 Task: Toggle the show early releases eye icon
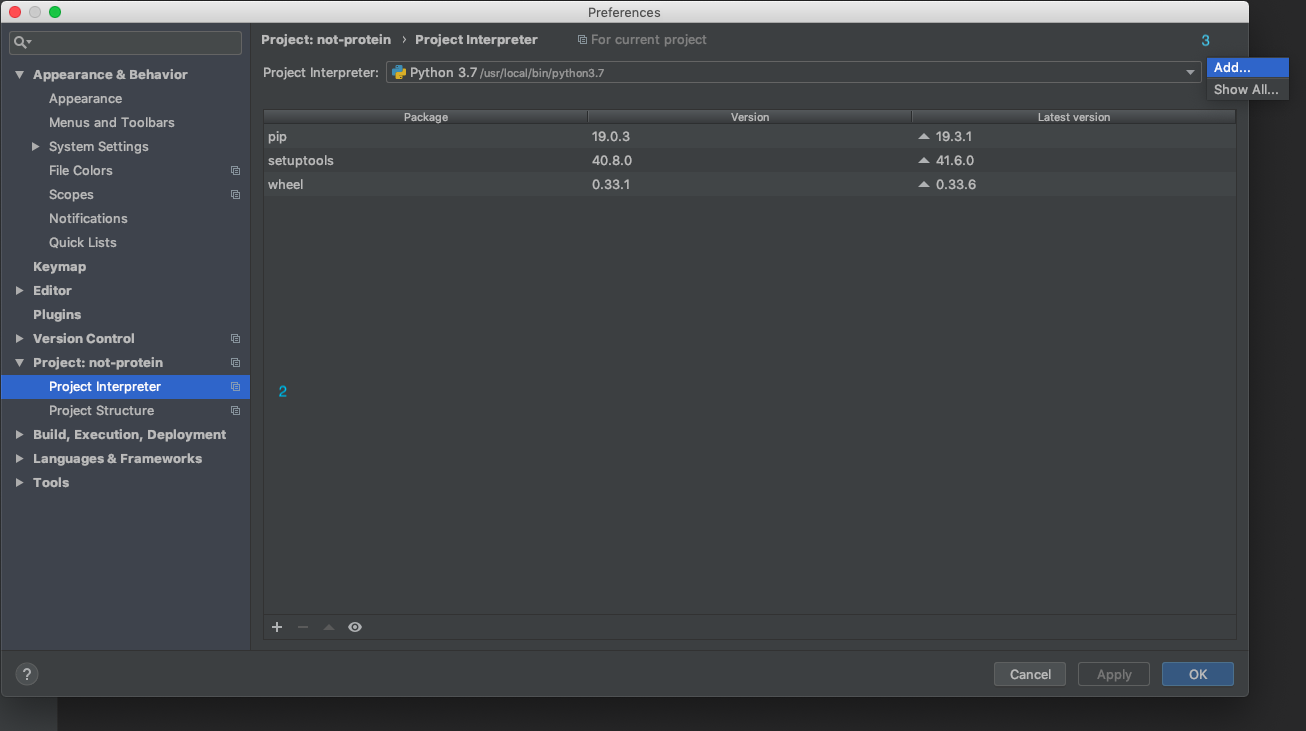(355, 627)
